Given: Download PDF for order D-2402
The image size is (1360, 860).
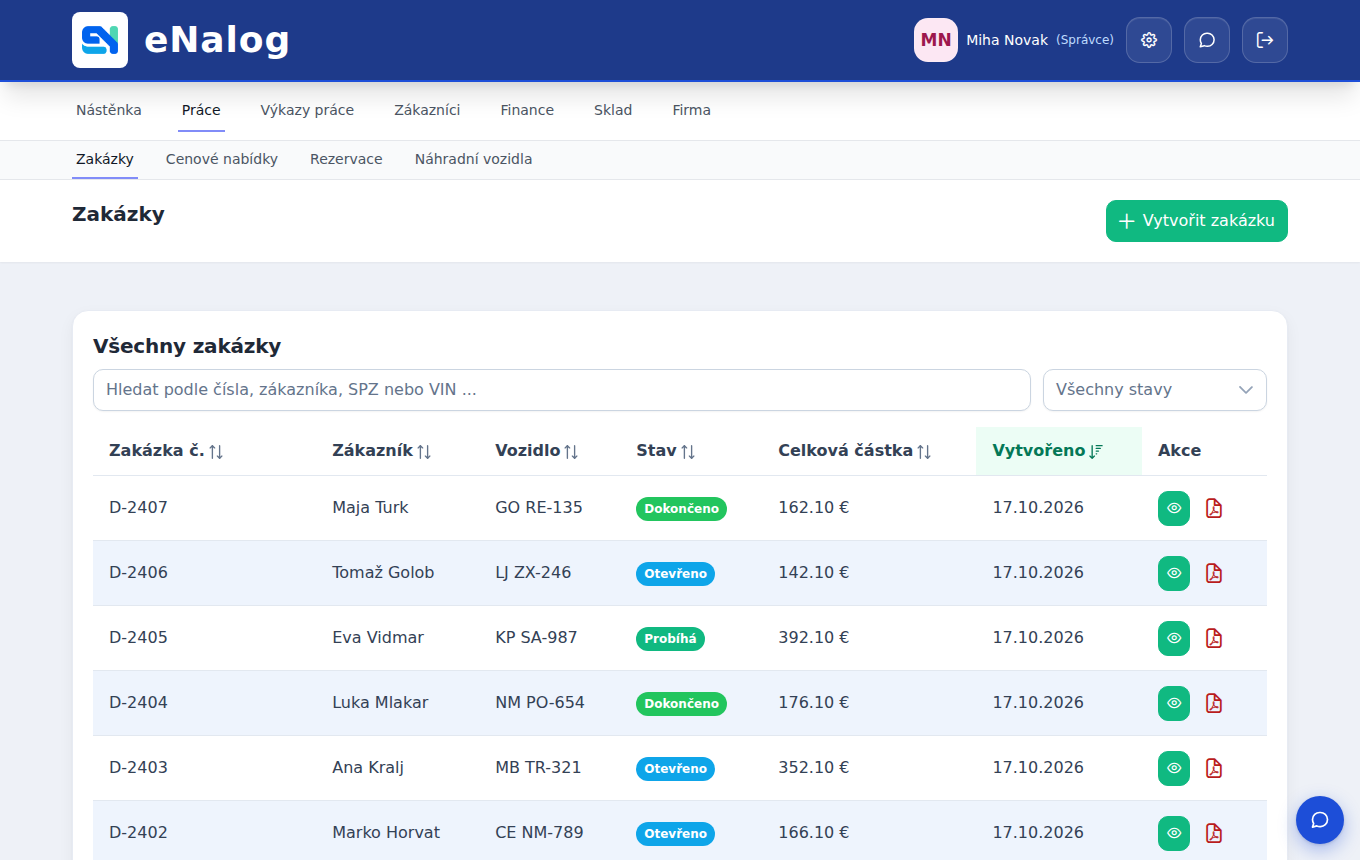Looking at the screenshot, I should click(x=1214, y=833).
